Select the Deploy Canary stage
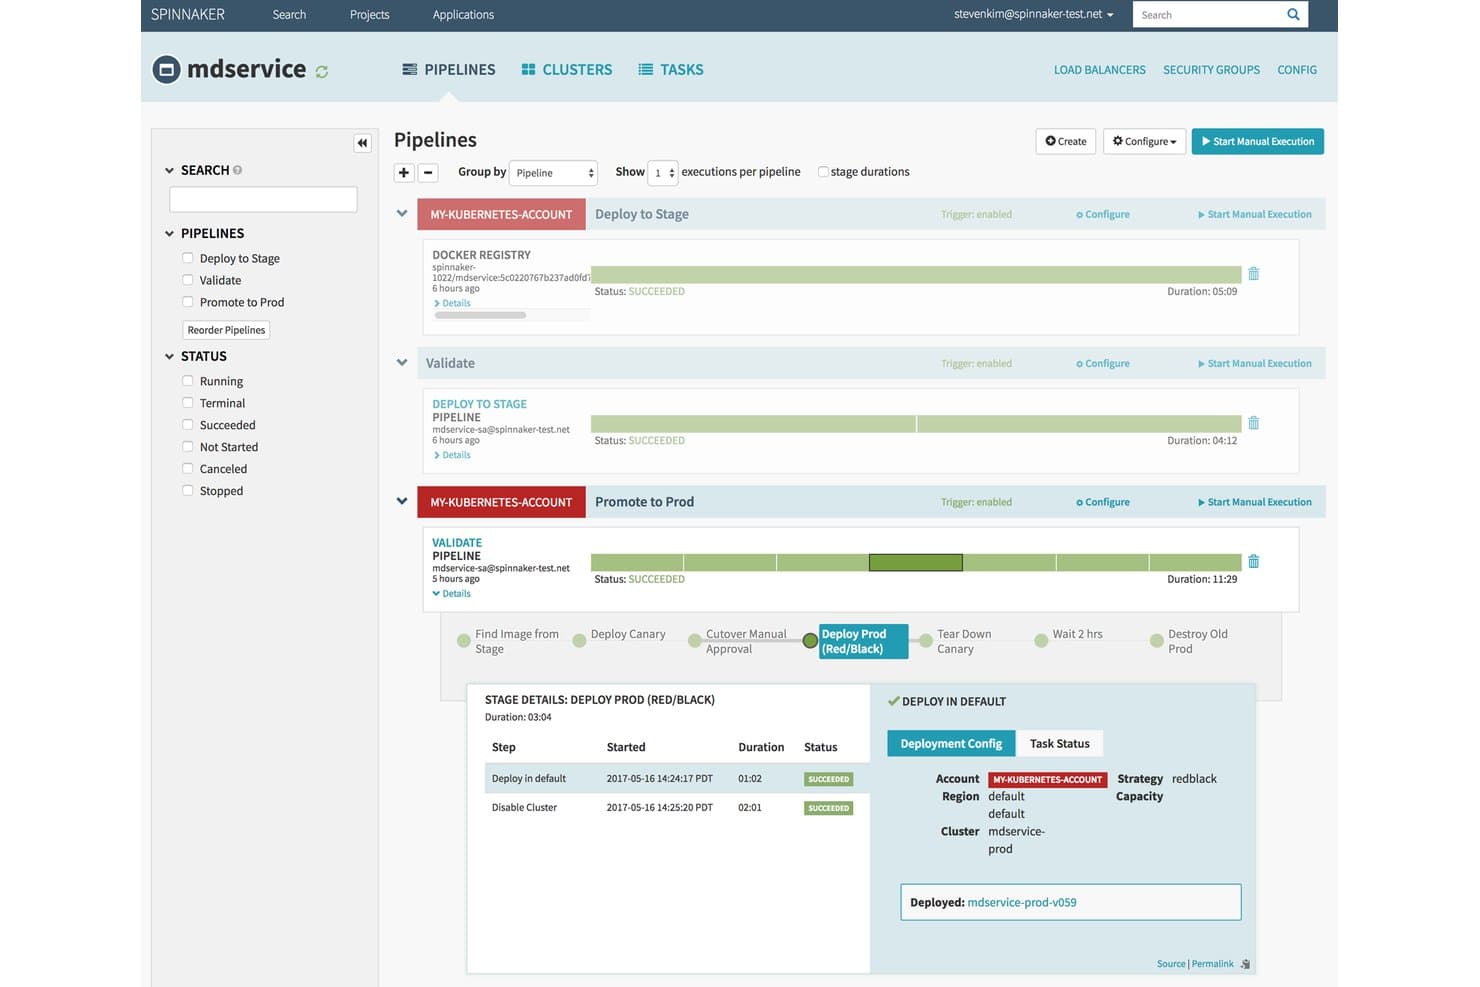Screen dimensions: 1480x987 [579, 641]
